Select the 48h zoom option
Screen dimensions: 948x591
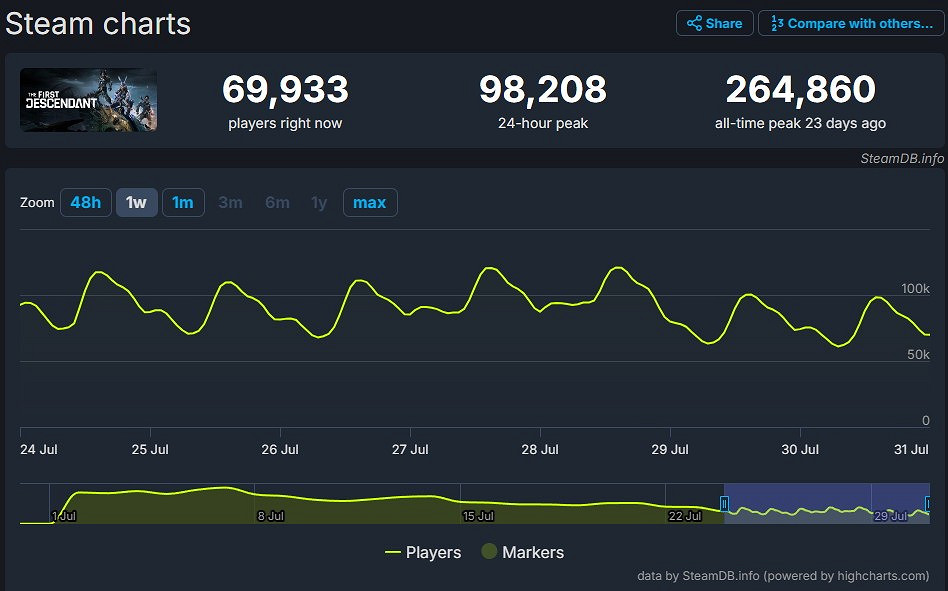click(86, 202)
